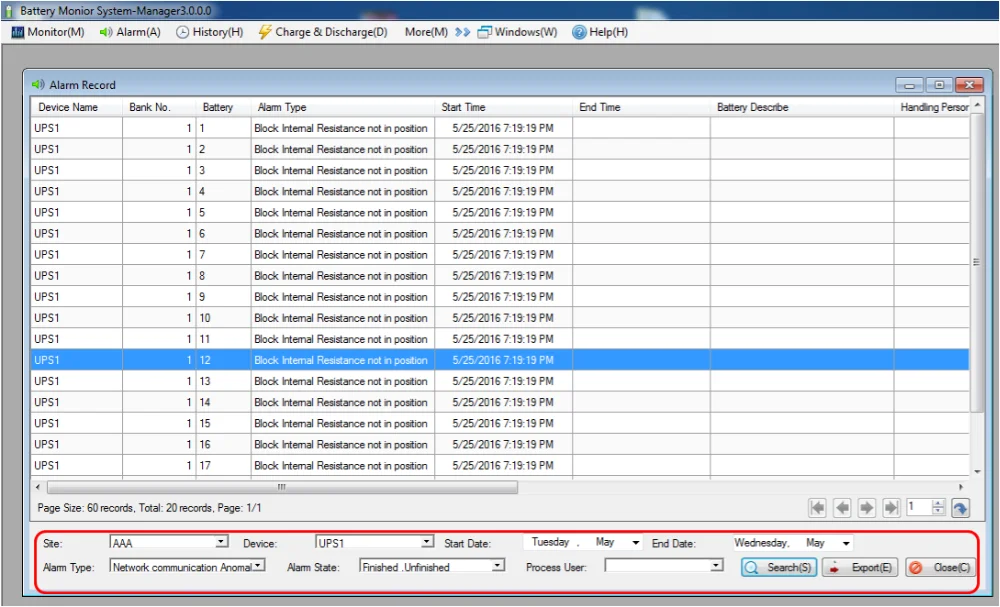Image resolution: width=1000 pixels, height=607 pixels.
Task: Go to next page of records
Action: coord(867,508)
